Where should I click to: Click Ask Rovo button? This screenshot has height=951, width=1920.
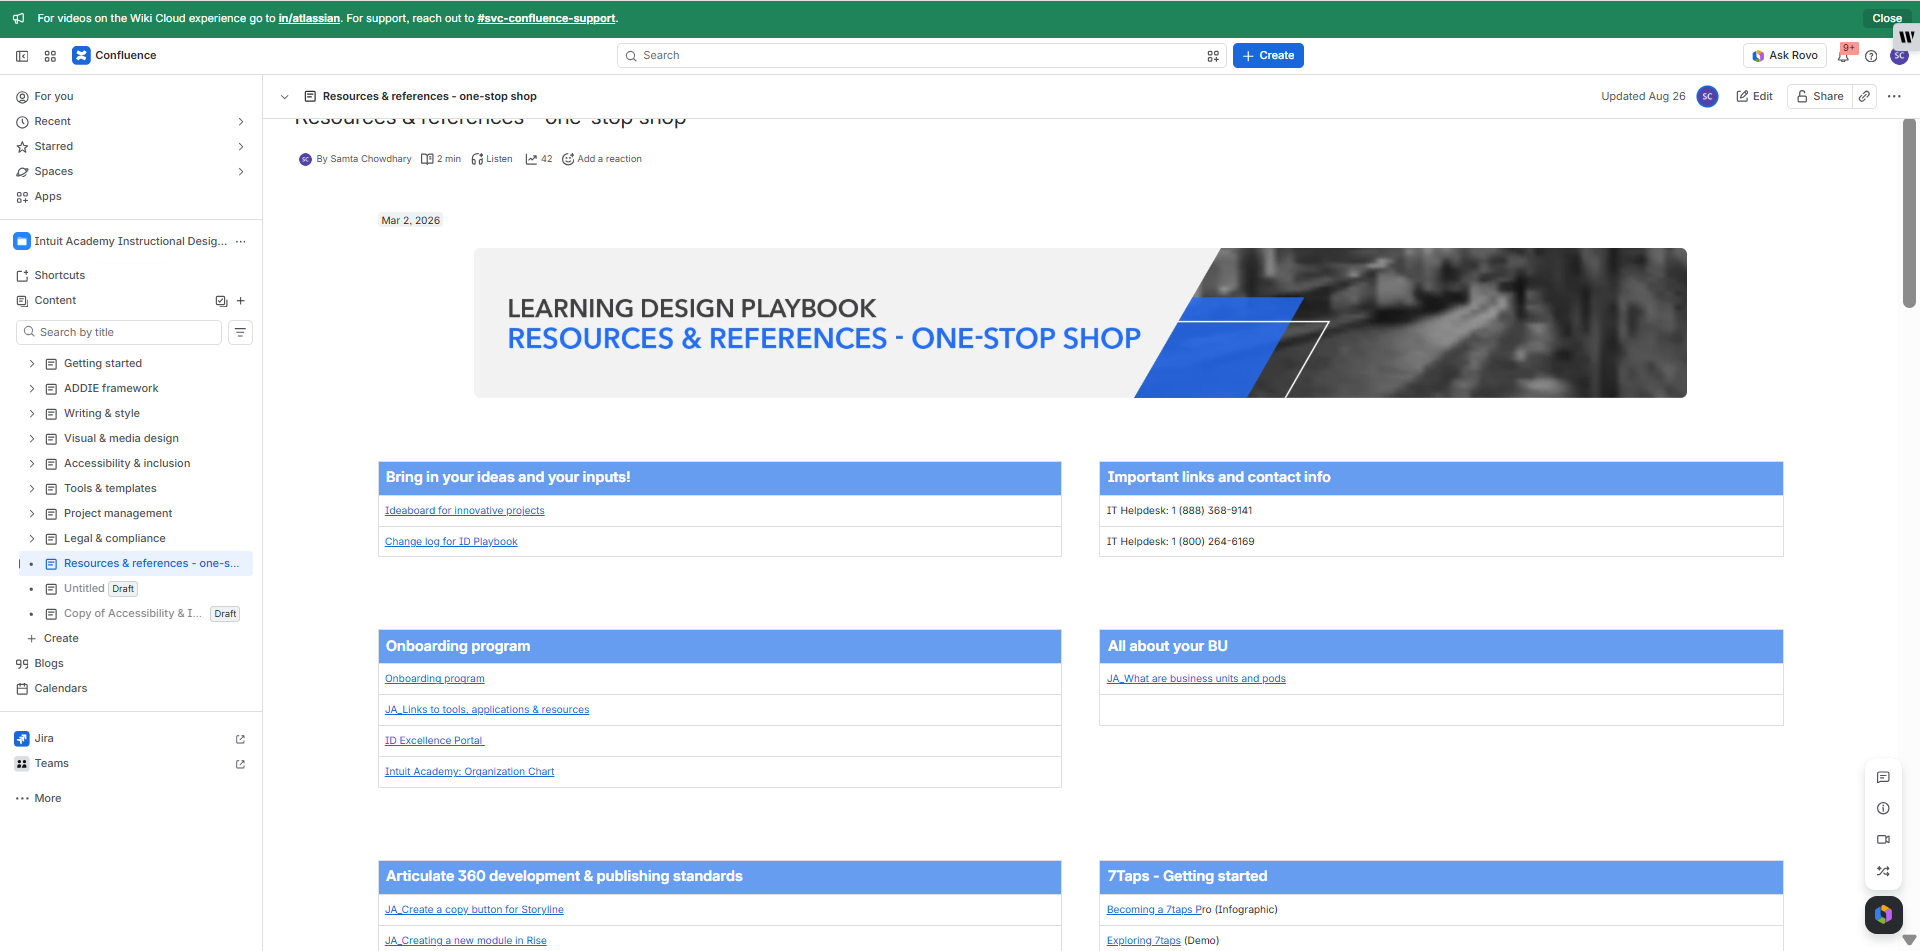coord(1785,56)
